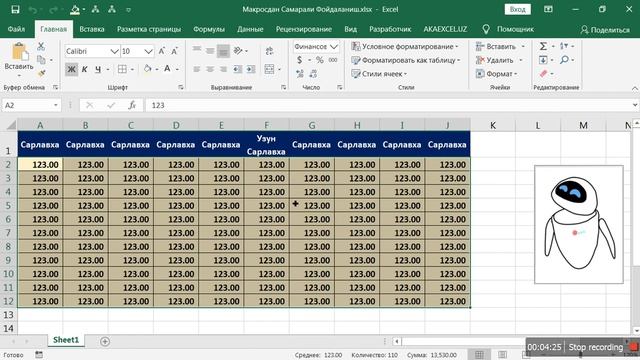Click the Copy icon in the clipboard group
640x360 pixels.
(x=41, y=60)
